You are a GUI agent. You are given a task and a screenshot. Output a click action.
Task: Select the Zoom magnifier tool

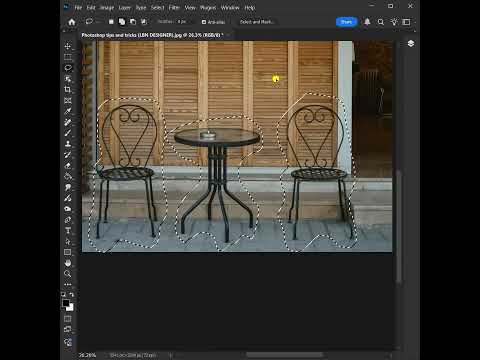click(x=68, y=274)
